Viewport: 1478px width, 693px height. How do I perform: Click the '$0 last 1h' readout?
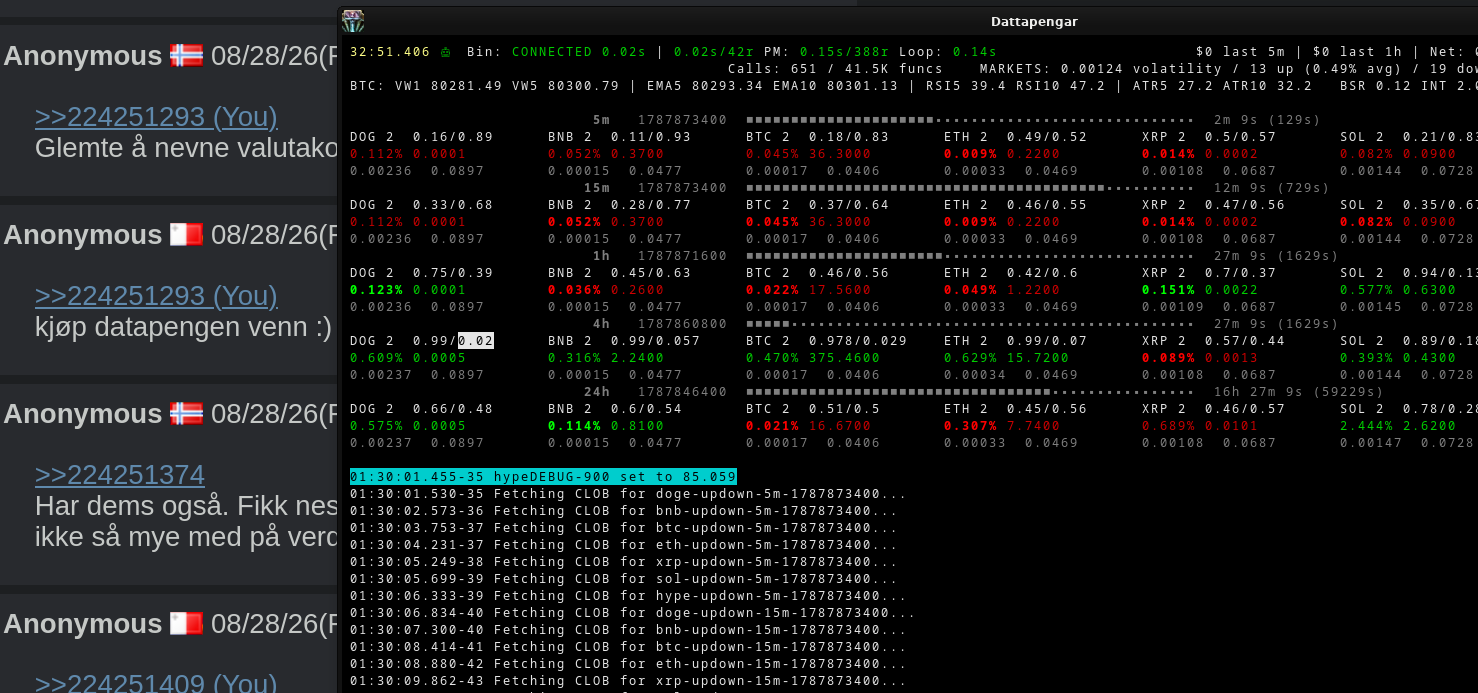[x=1358, y=52]
